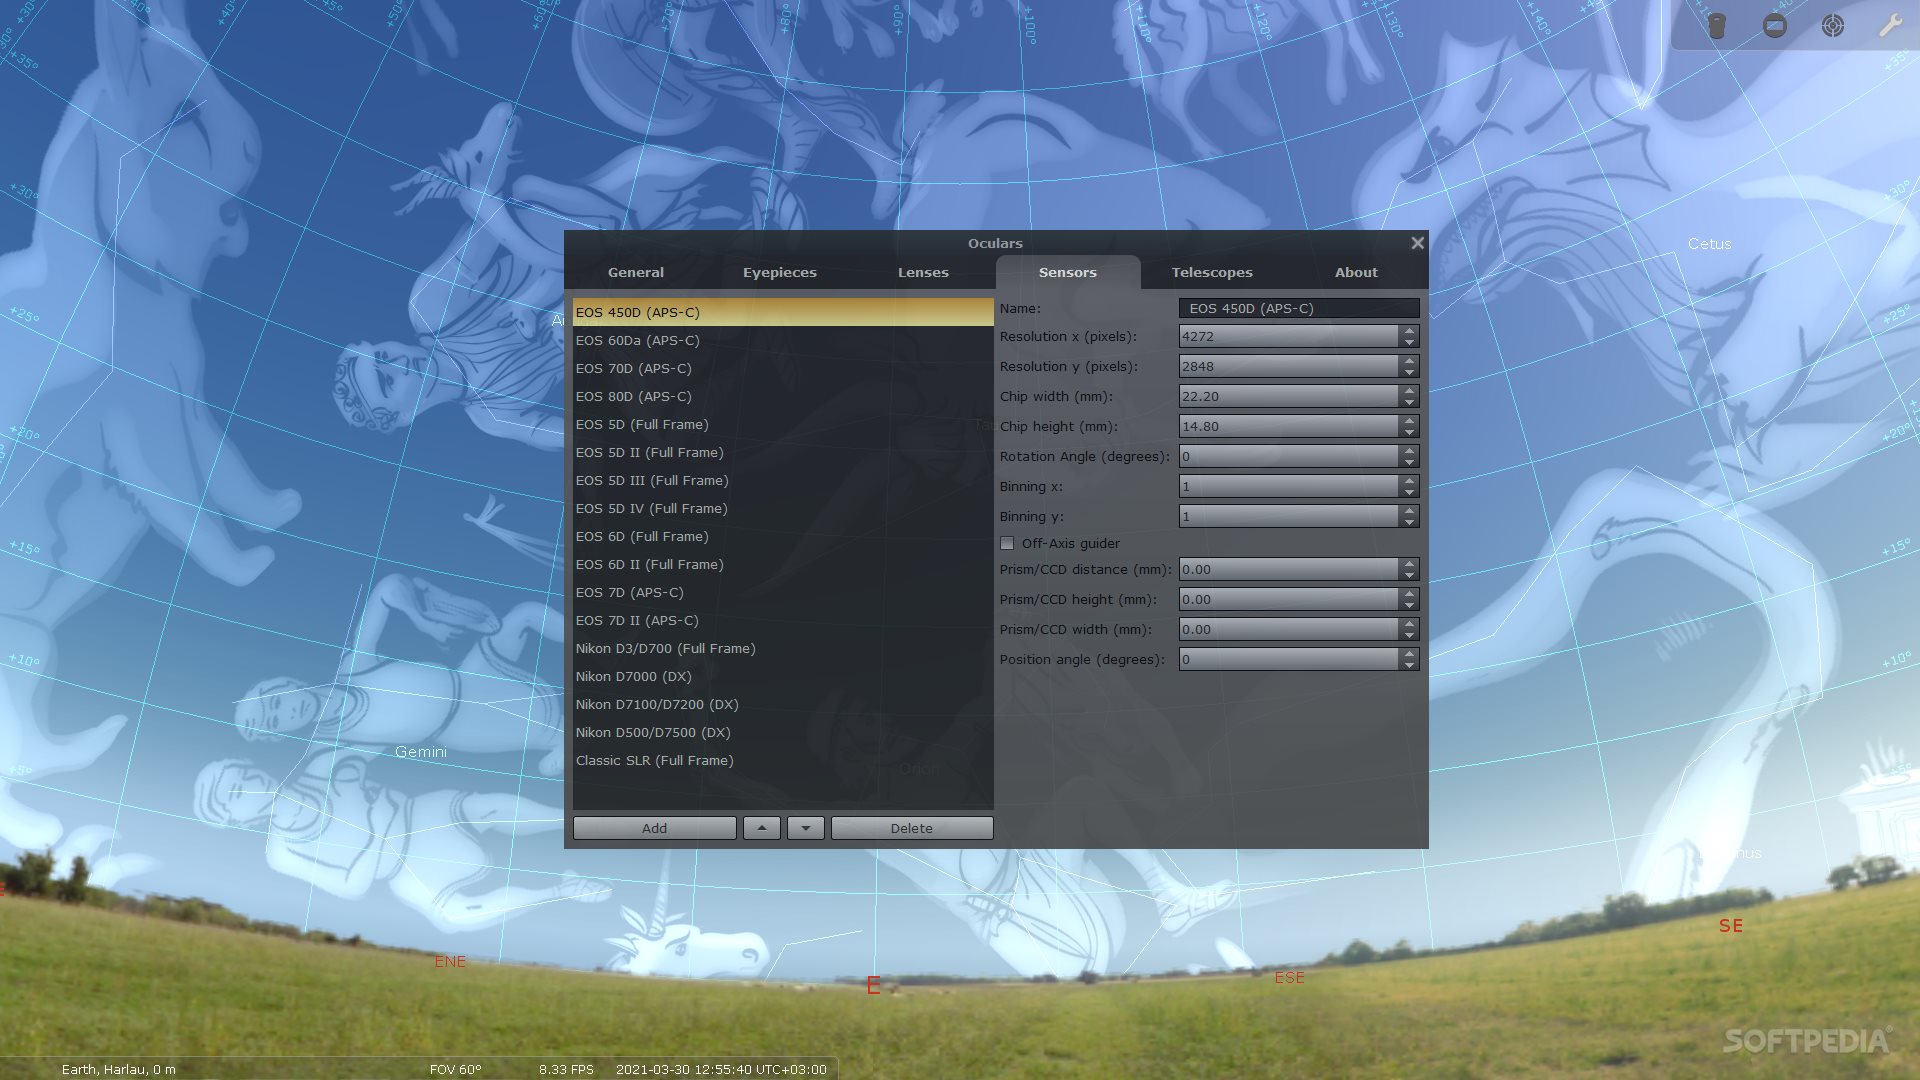Screen dimensions: 1920x1080
Task: Enable the Off-Axis guider checkbox
Action: point(1007,543)
